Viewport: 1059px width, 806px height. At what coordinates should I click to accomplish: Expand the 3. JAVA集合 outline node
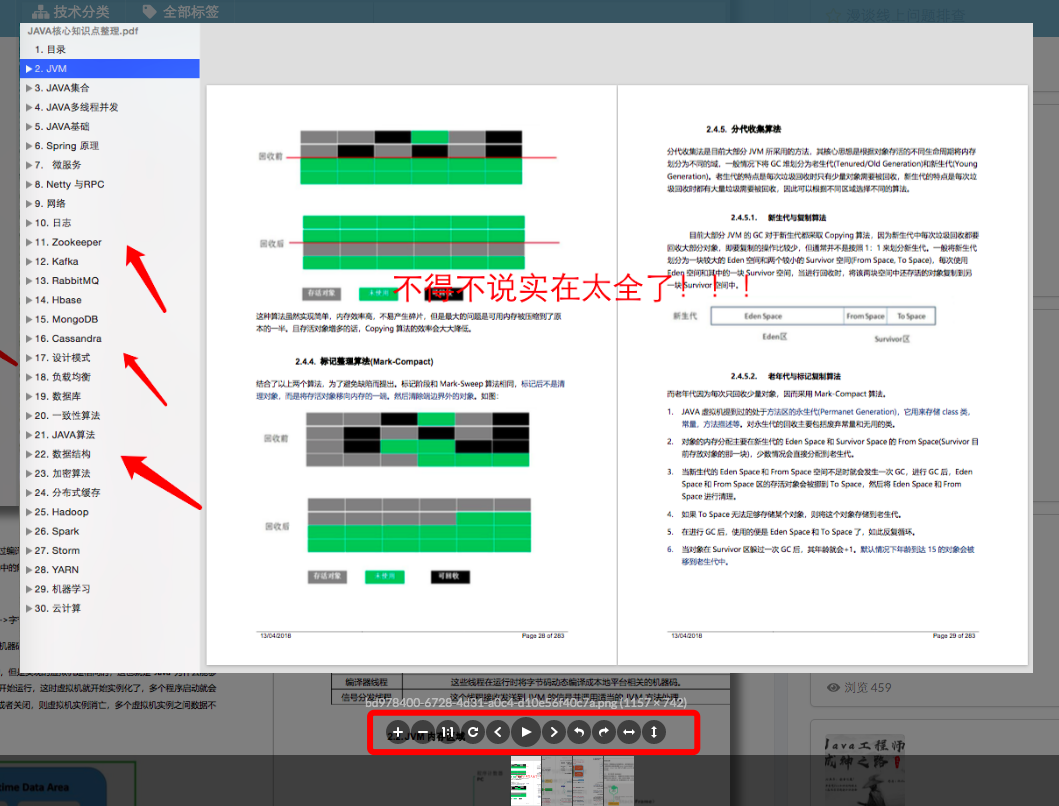pyautogui.click(x=29, y=88)
